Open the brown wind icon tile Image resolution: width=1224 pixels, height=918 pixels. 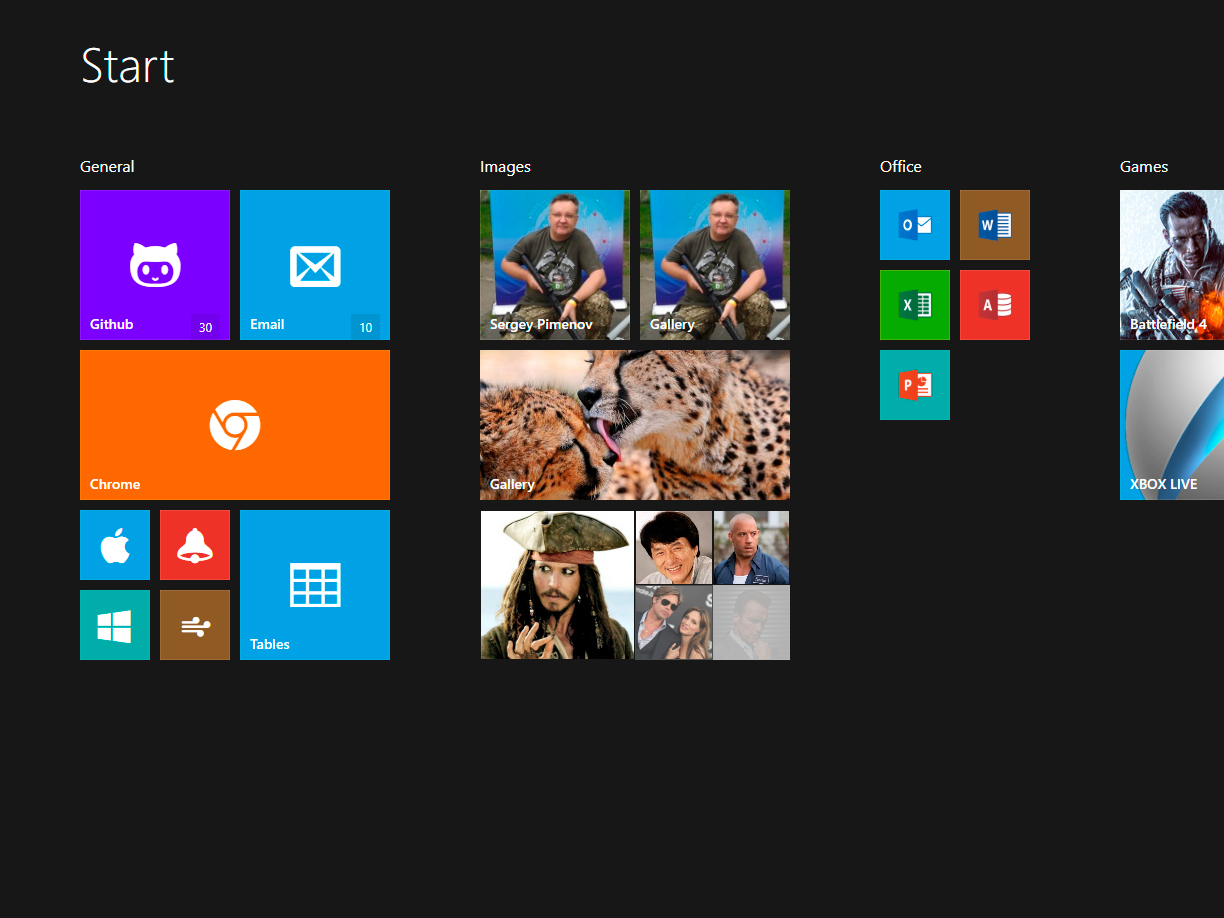pos(195,625)
